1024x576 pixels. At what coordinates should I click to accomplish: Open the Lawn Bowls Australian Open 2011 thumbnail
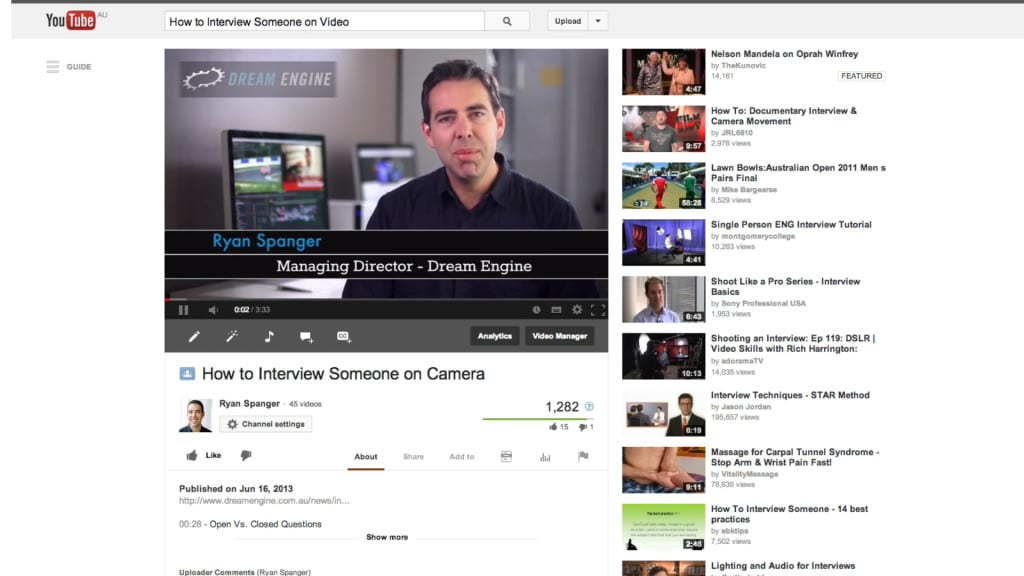[664, 185]
